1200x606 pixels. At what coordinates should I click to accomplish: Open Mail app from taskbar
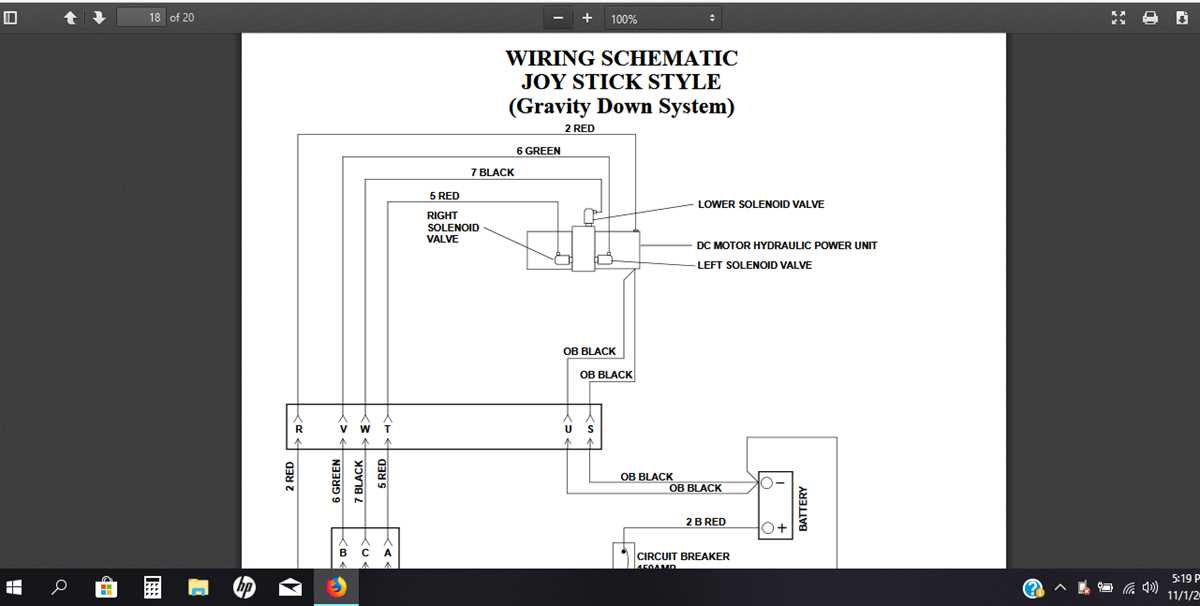tap(290, 587)
